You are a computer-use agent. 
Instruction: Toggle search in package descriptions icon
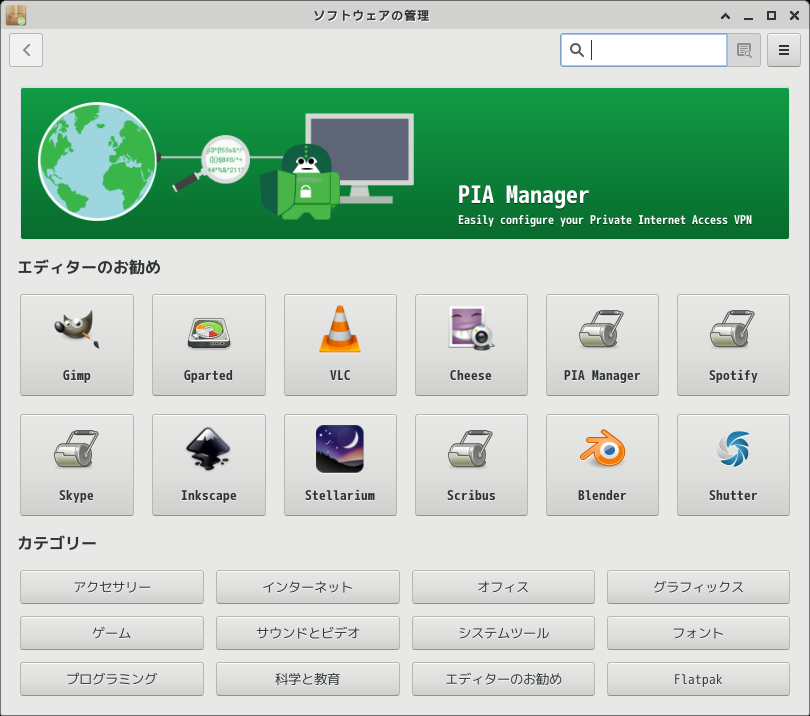(x=744, y=50)
